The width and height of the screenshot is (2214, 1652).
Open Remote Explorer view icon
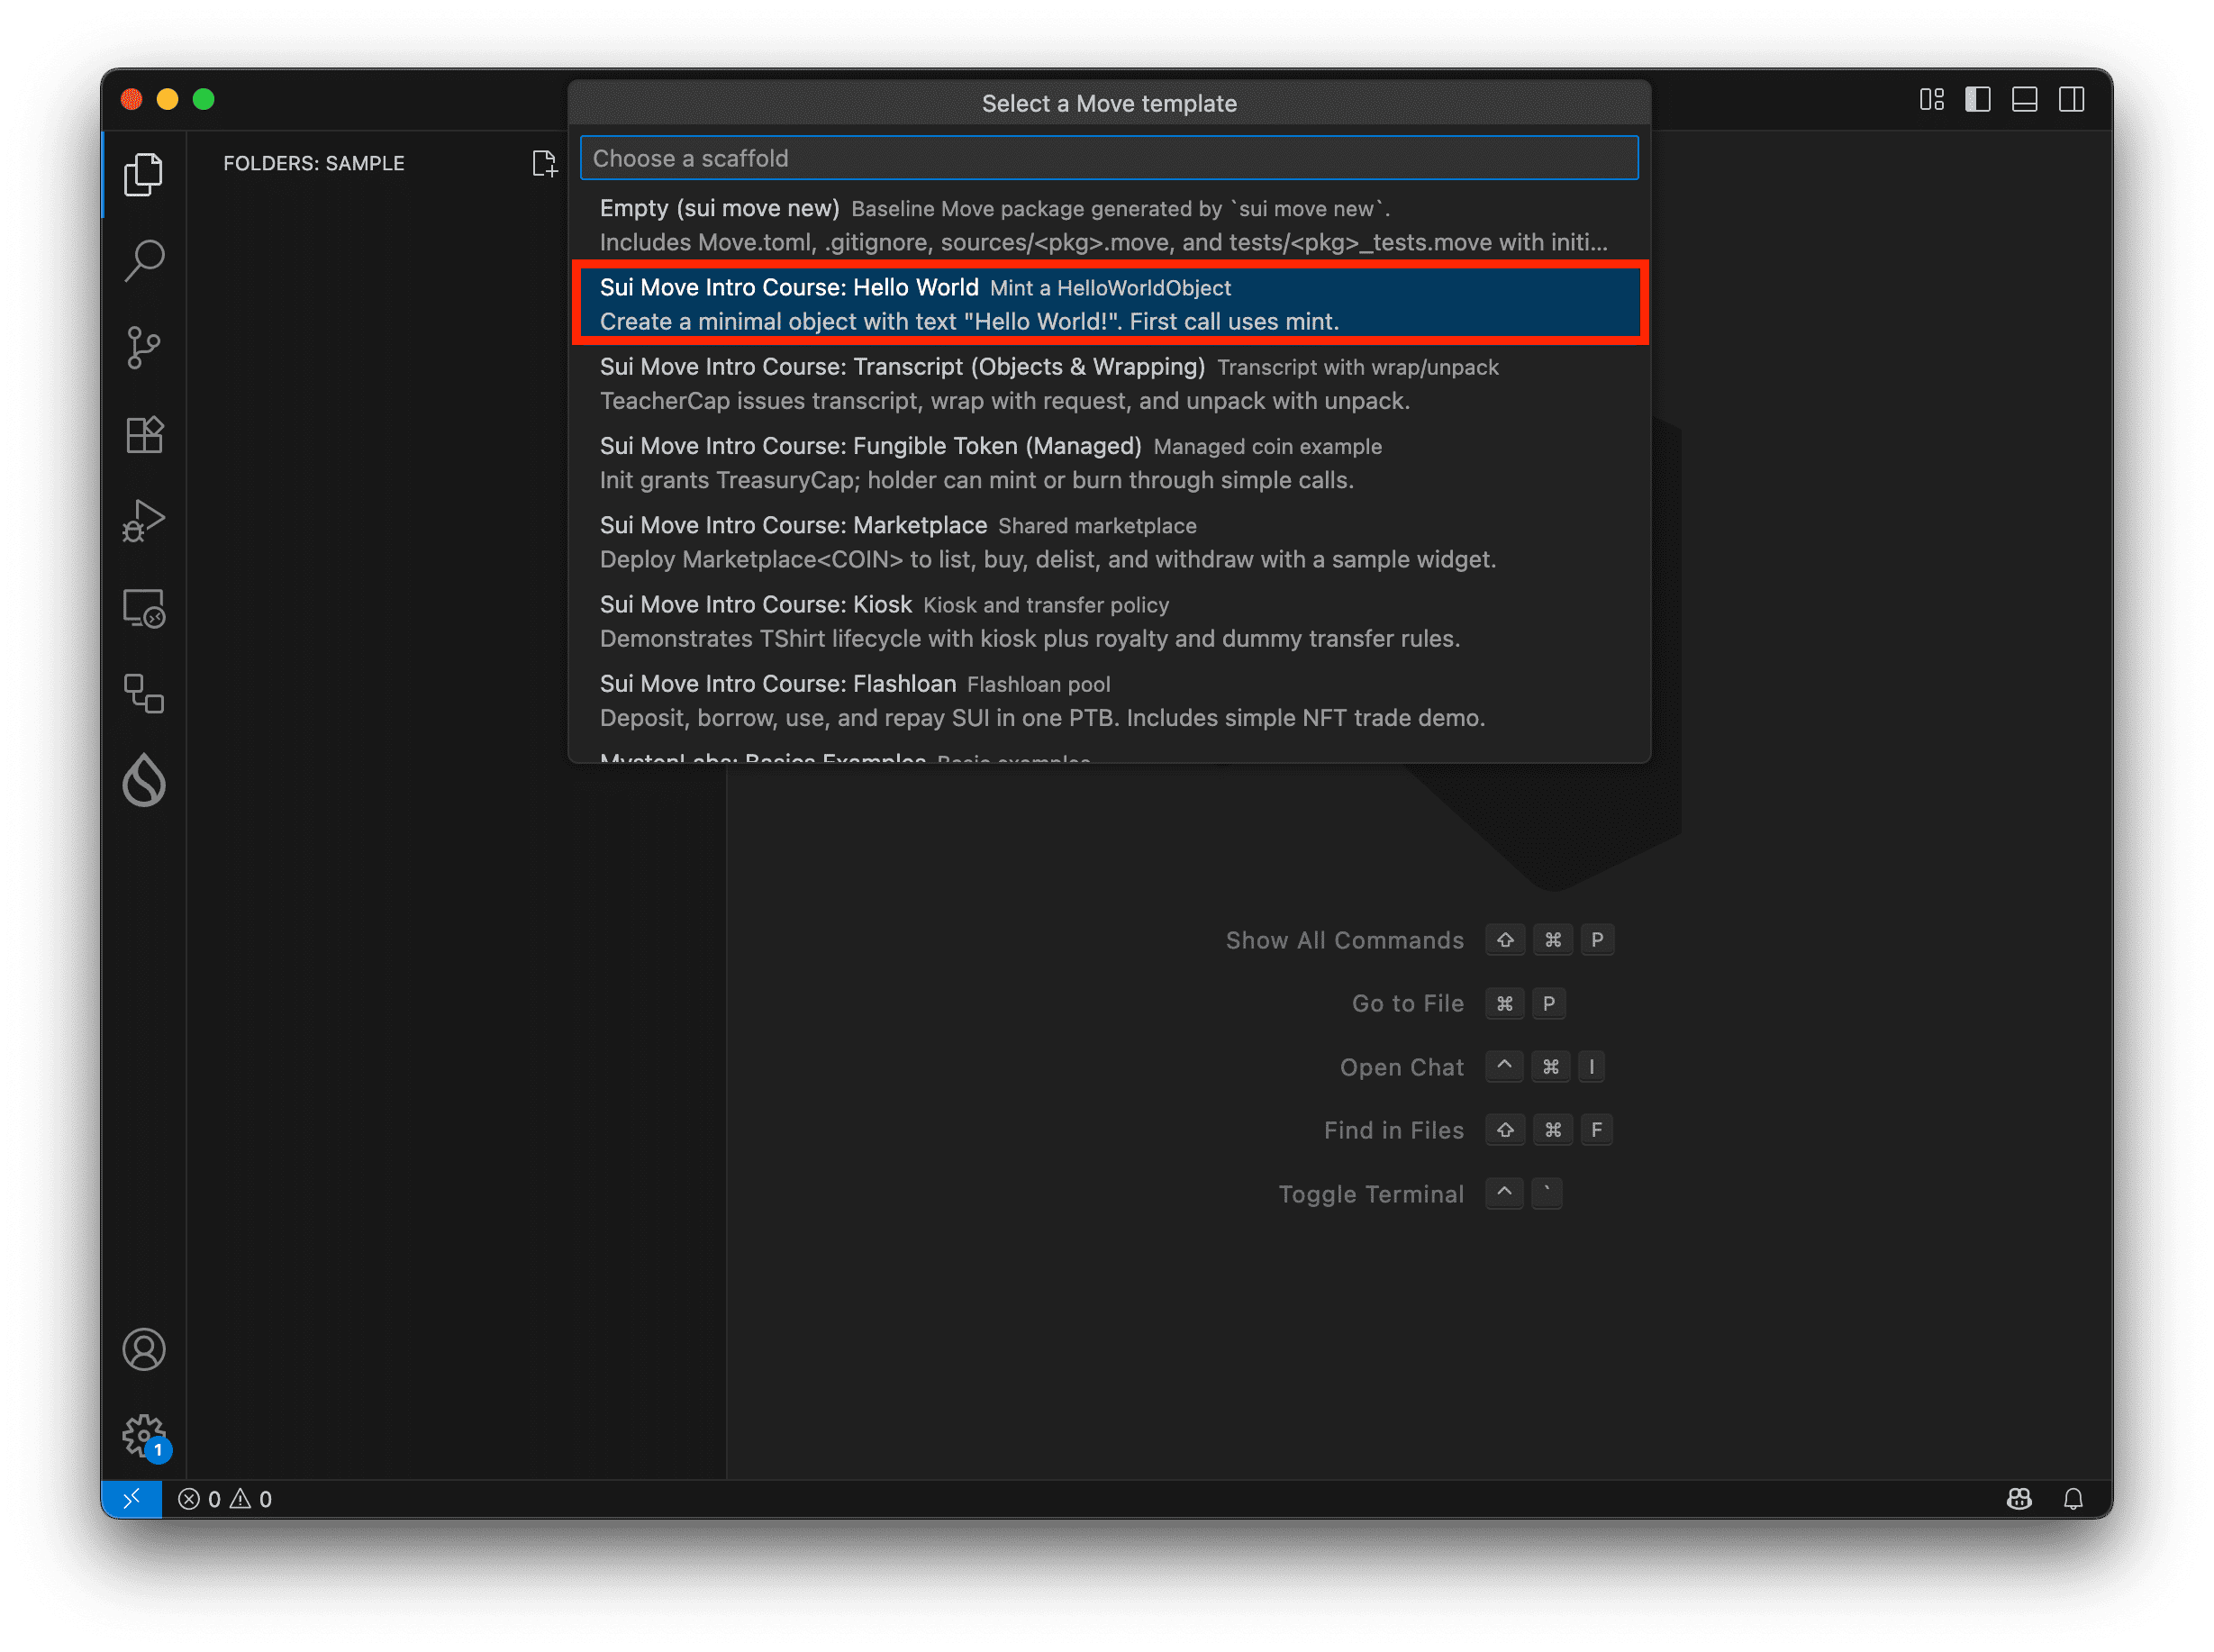point(144,608)
